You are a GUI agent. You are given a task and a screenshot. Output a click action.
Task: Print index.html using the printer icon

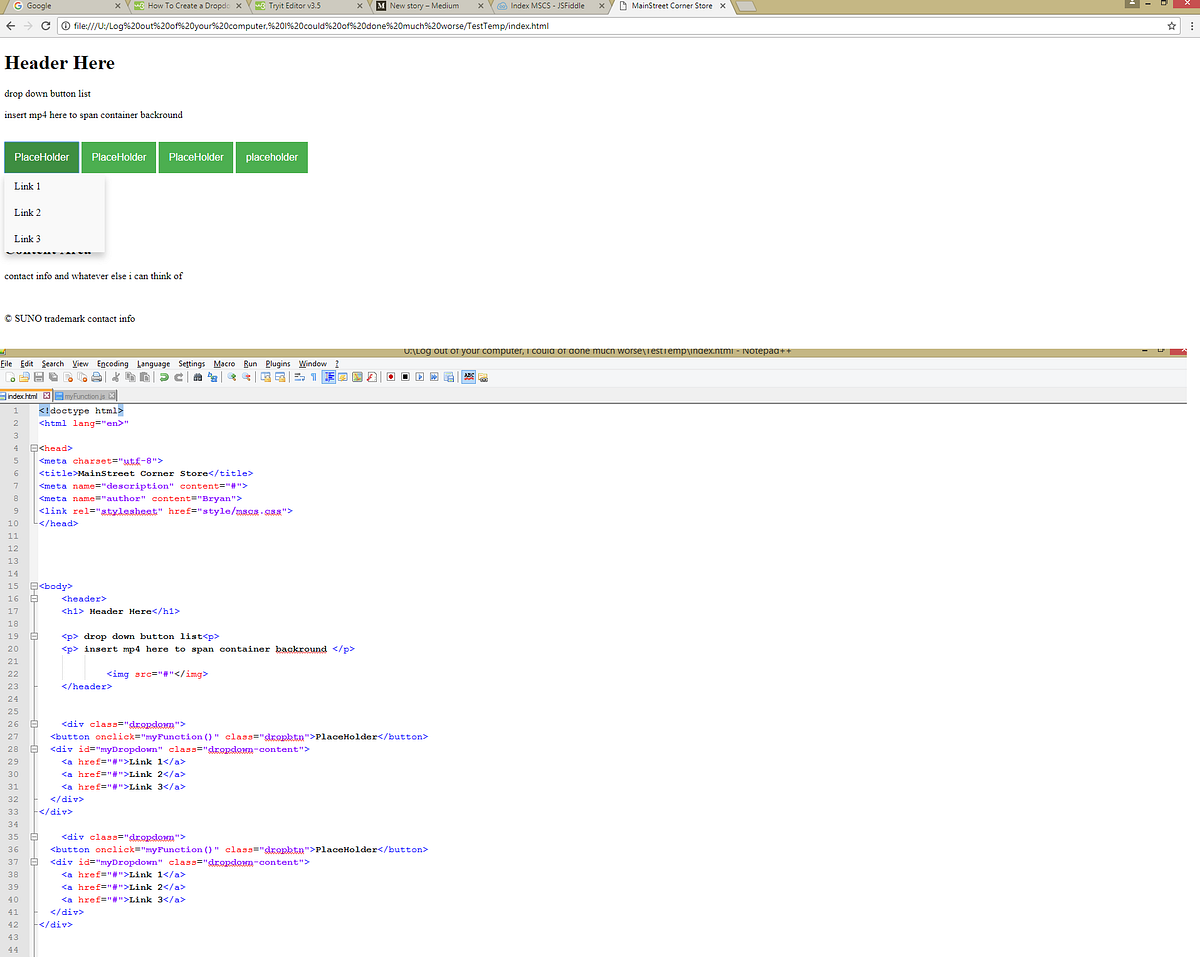tap(96, 377)
